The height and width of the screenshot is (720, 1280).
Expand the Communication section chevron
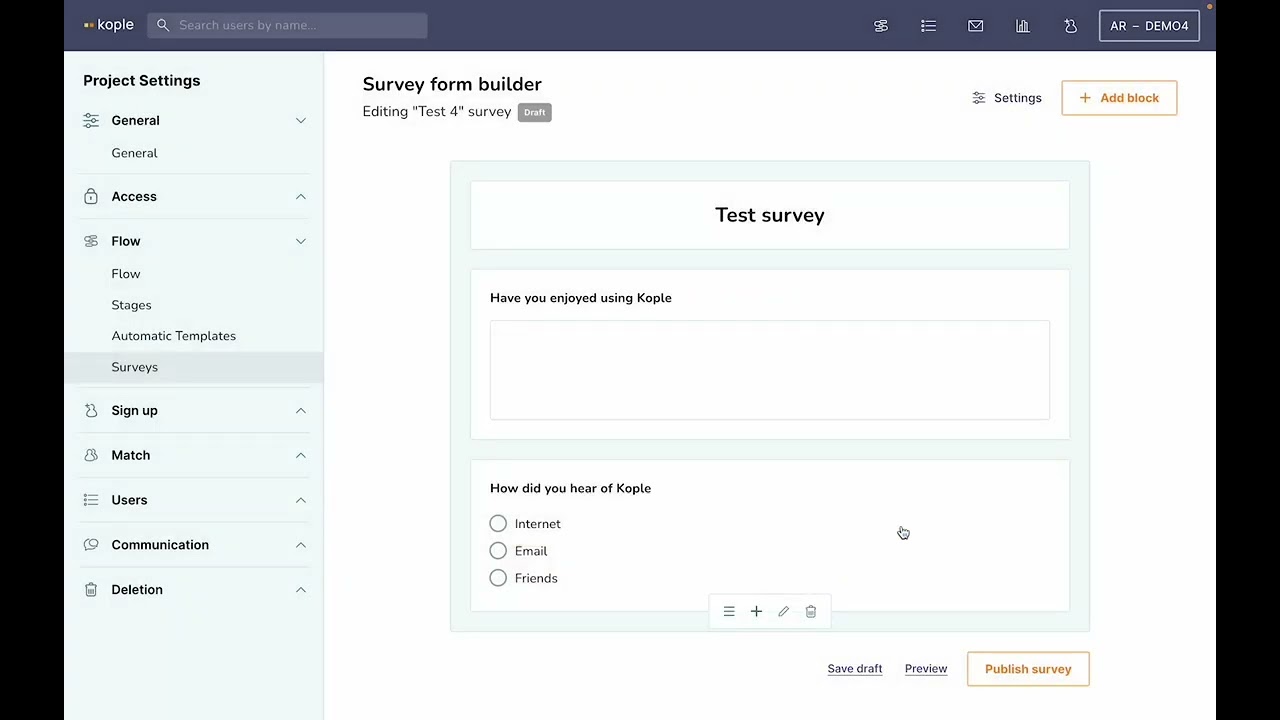pyautogui.click(x=300, y=545)
